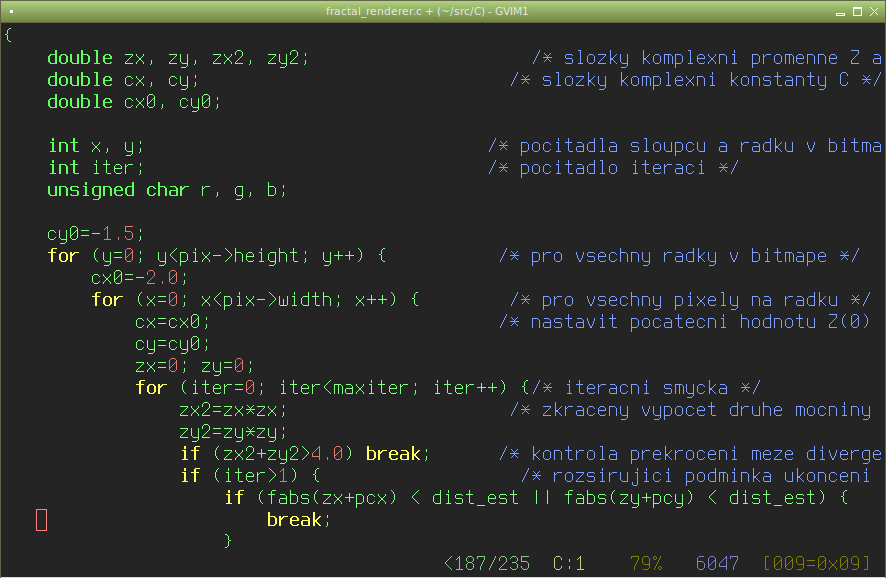Click 'fabs(zx+pcx) < dist_est' expression
886x578 pixels.
[x=392, y=498]
